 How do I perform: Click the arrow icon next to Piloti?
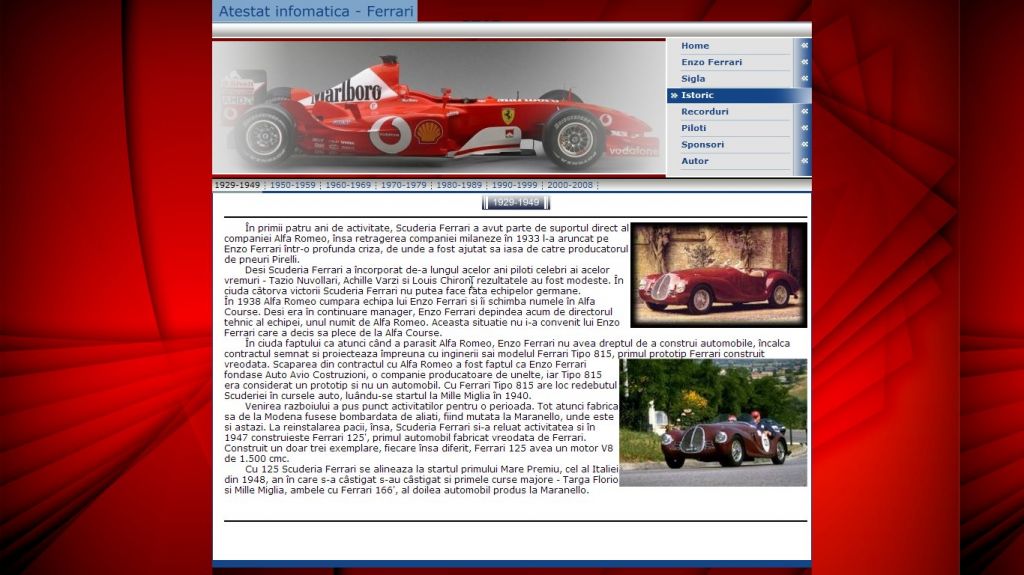point(804,128)
